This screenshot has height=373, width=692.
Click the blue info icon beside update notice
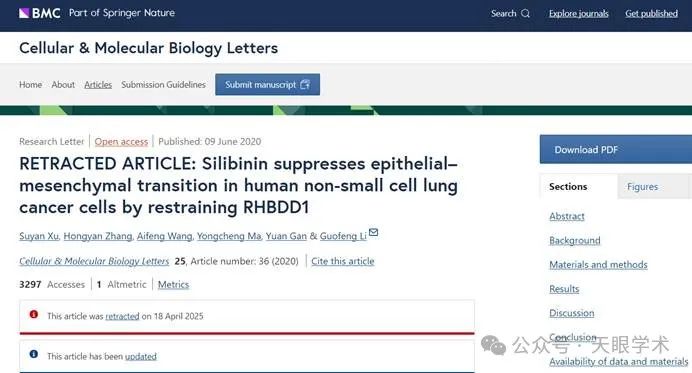(x=34, y=354)
